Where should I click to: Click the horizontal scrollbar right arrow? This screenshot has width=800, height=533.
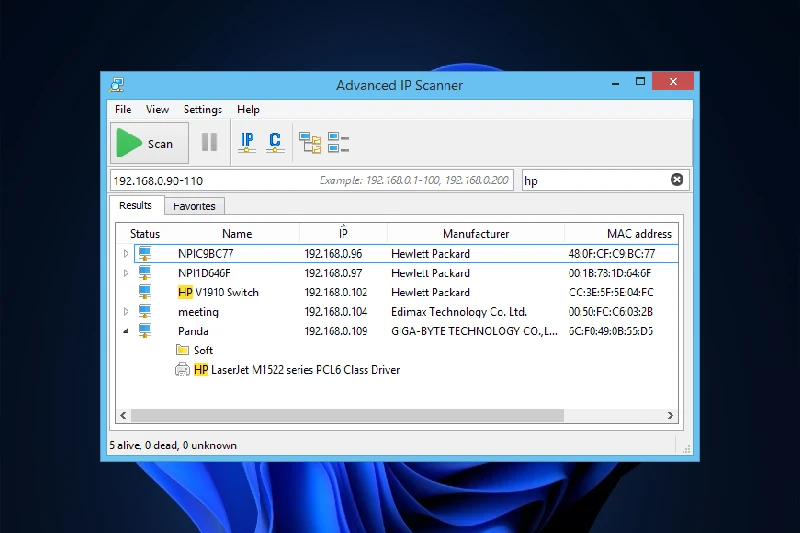pos(670,416)
